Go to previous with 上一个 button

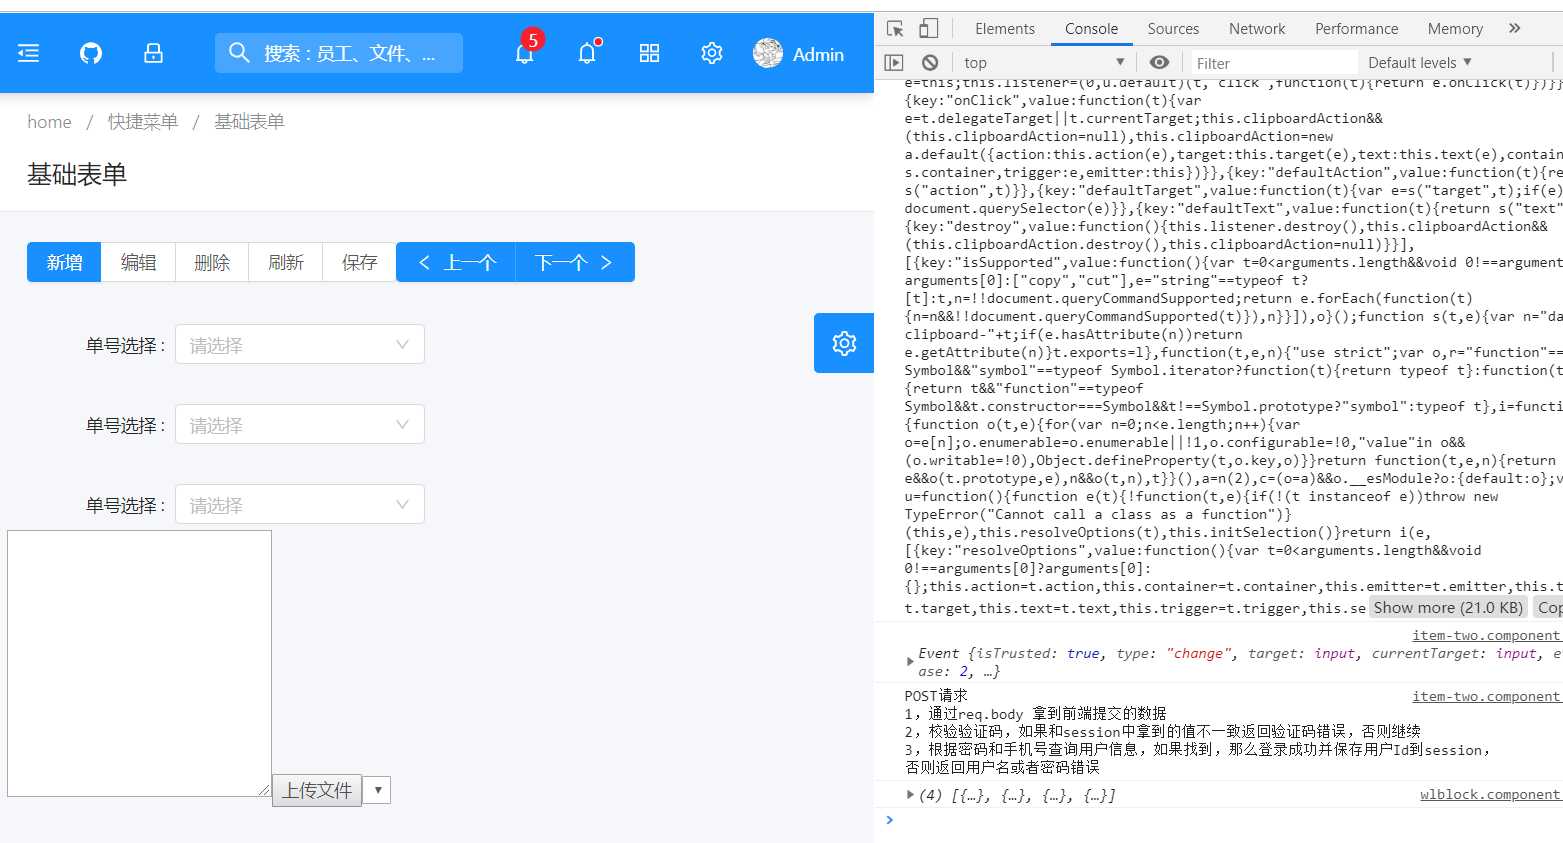pyautogui.click(x=456, y=262)
